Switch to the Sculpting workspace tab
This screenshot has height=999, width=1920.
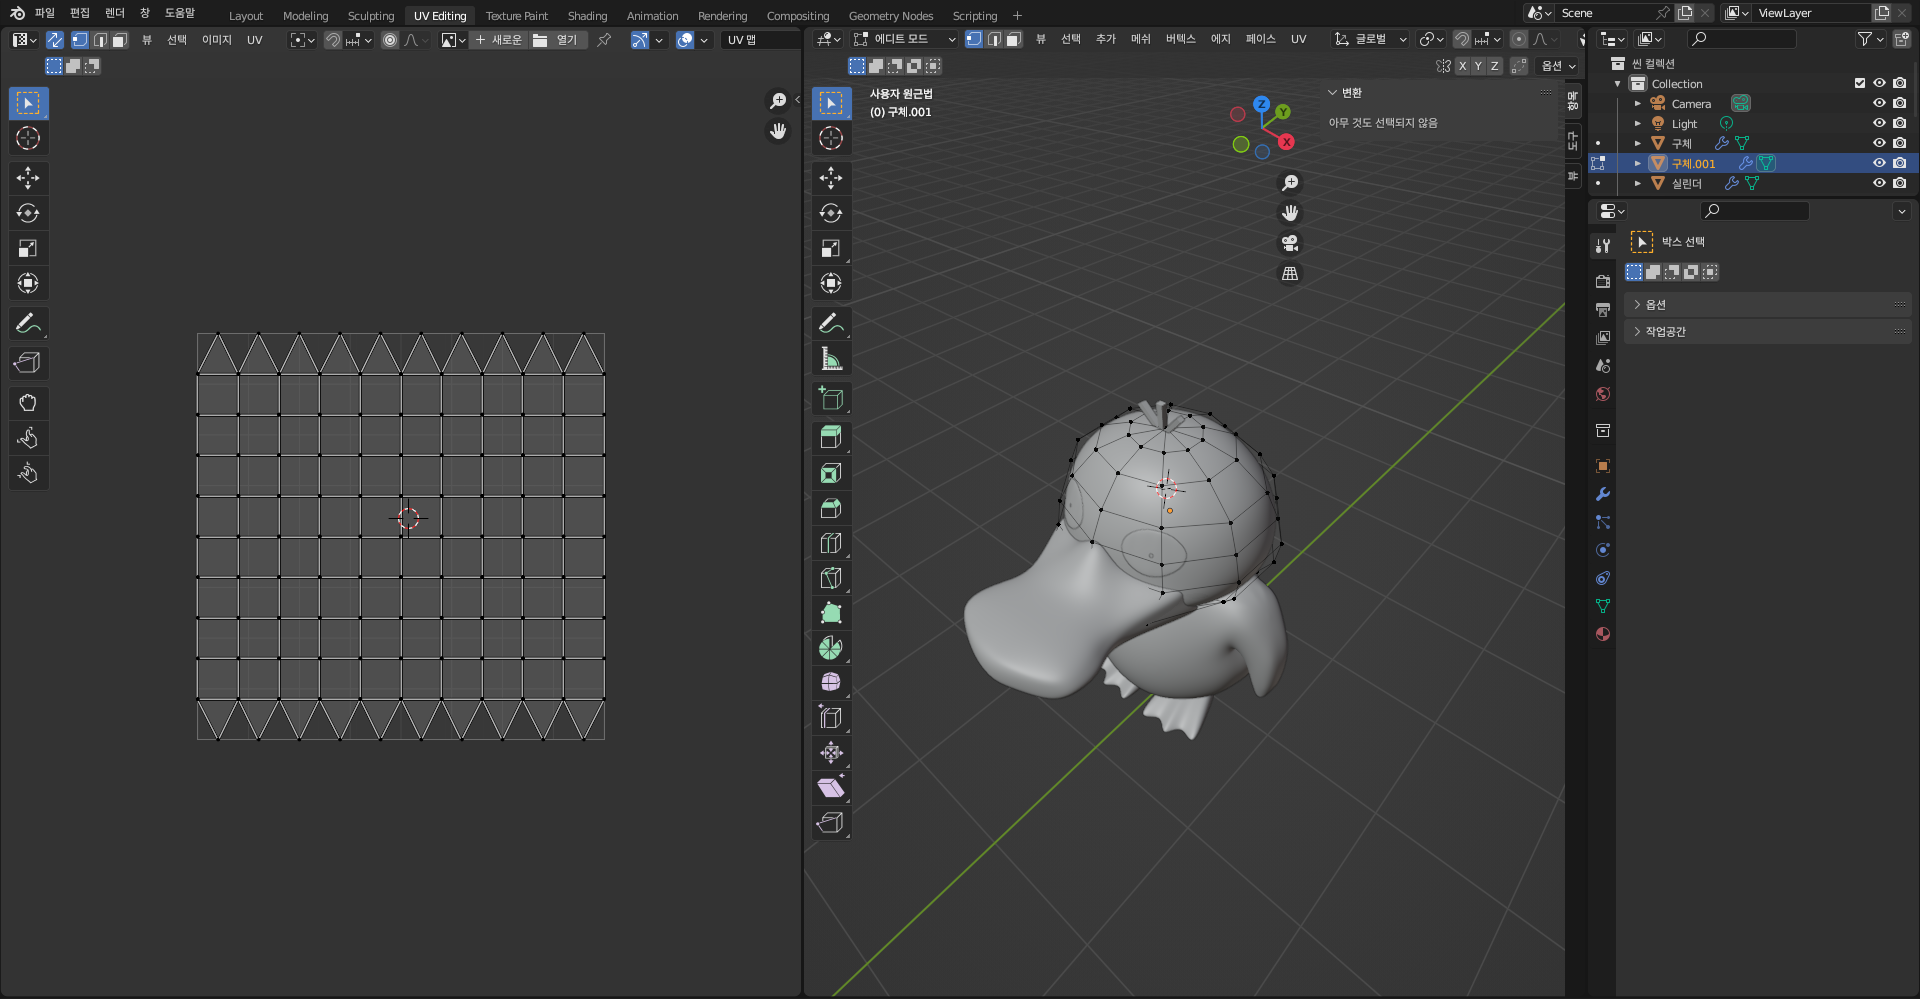click(371, 15)
